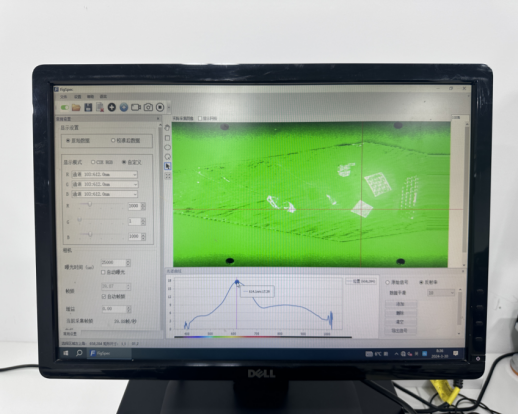Screen dimensions: 518x415
Task: Click the floppy disk save icon
Action: [88, 107]
